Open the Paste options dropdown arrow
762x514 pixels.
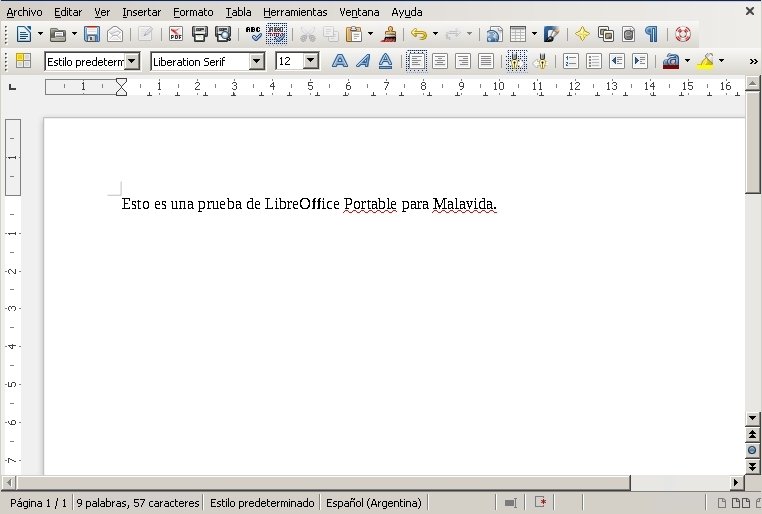pos(370,34)
